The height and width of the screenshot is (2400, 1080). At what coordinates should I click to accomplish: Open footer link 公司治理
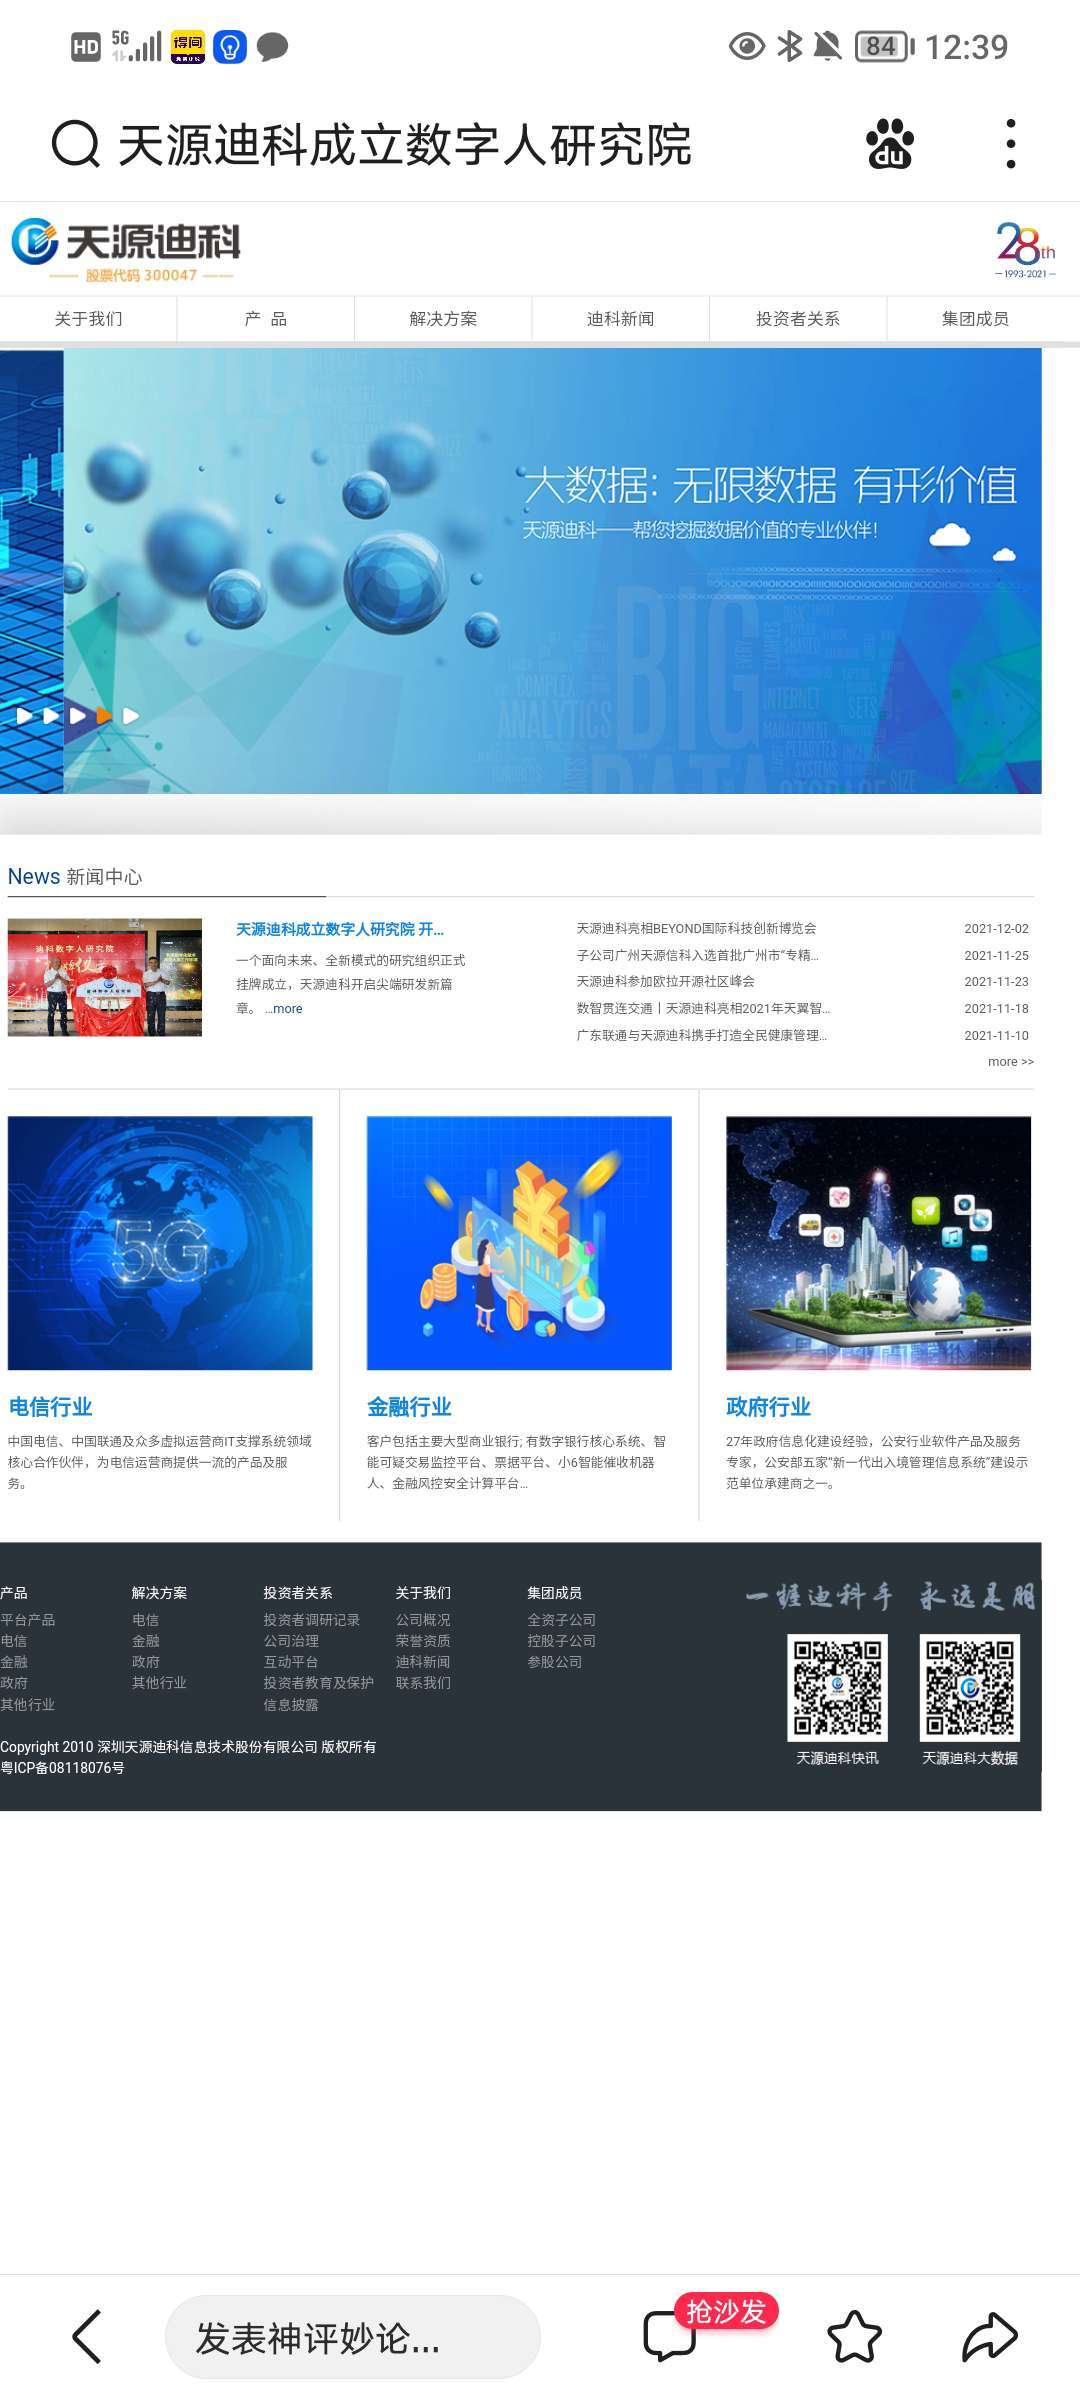pyautogui.click(x=291, y=1641)
